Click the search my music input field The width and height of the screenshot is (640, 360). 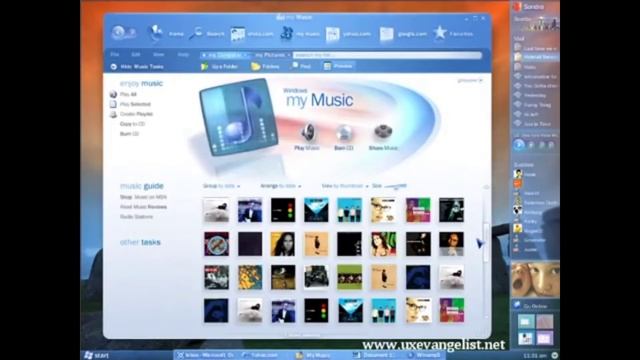[x=387, y=55]
